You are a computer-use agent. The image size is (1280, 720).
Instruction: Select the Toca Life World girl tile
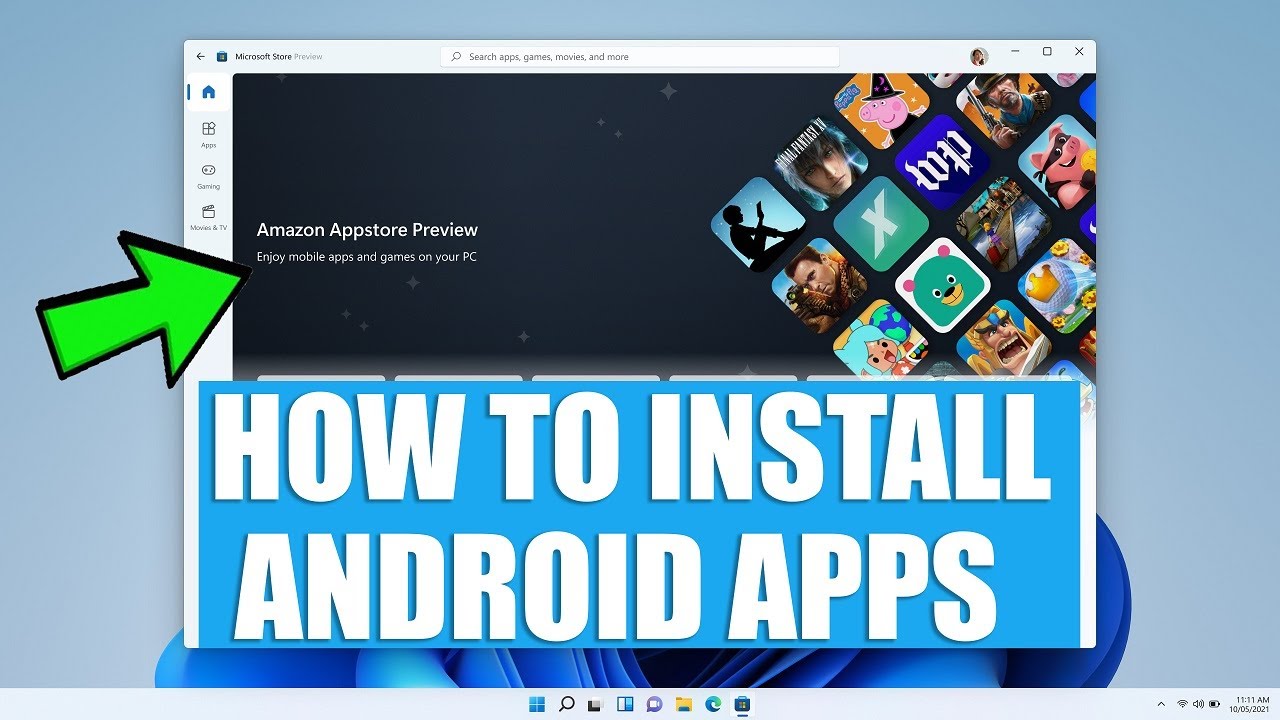880,342
